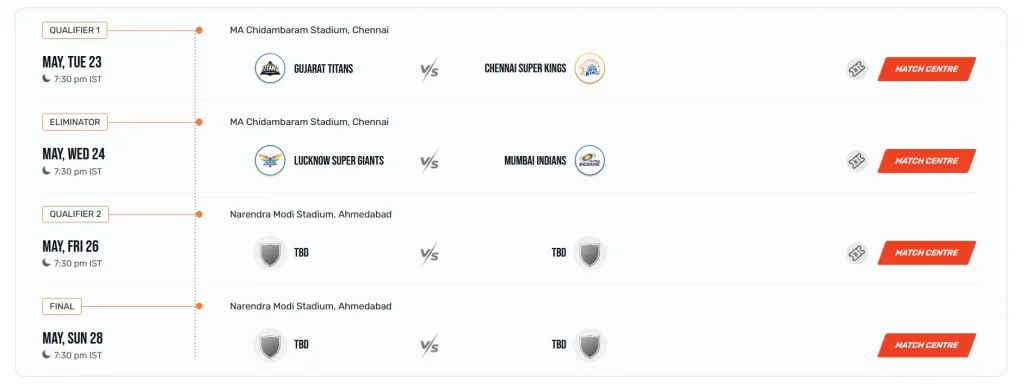Screen dimensions: 1024x386
Task: Click ticket icon for Qualifier 2 match
Action: [857, 253]
